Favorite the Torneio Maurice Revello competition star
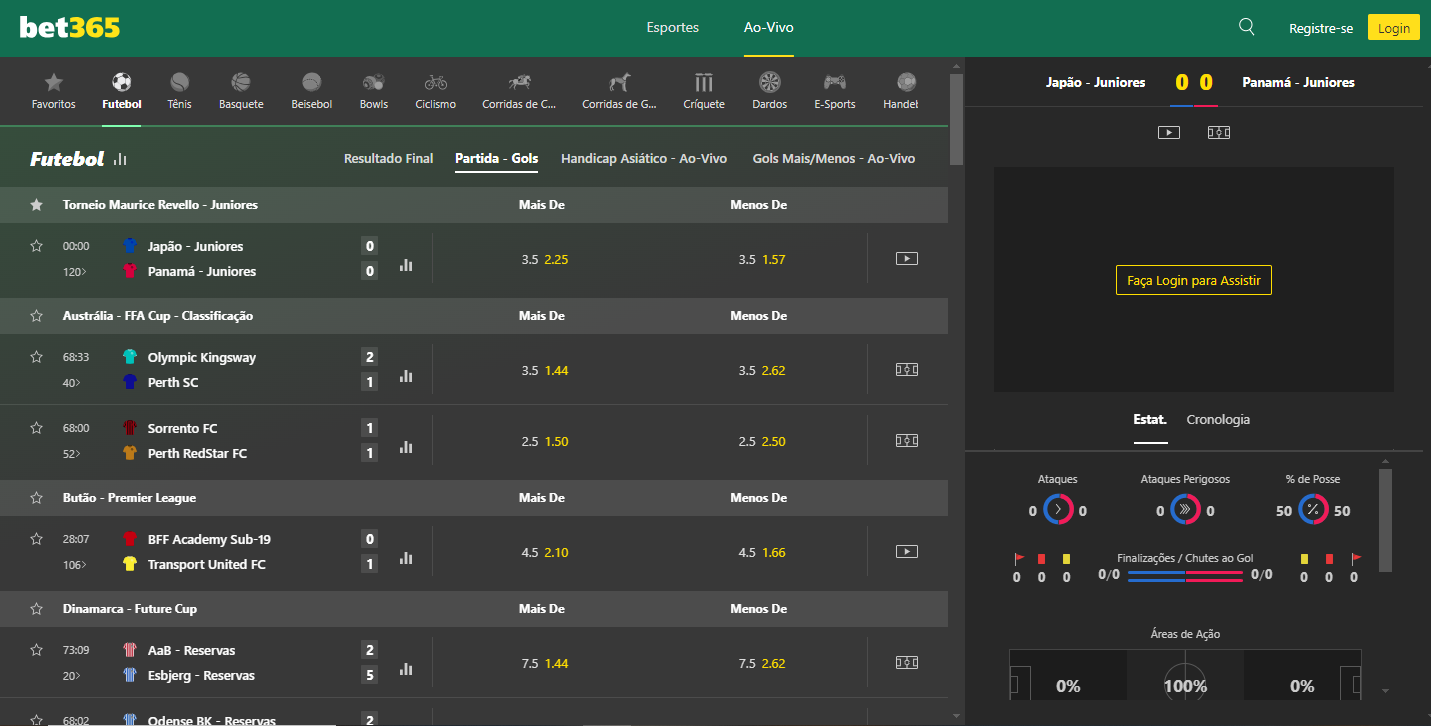The image size is (1431, 726). tap(37, 205)
